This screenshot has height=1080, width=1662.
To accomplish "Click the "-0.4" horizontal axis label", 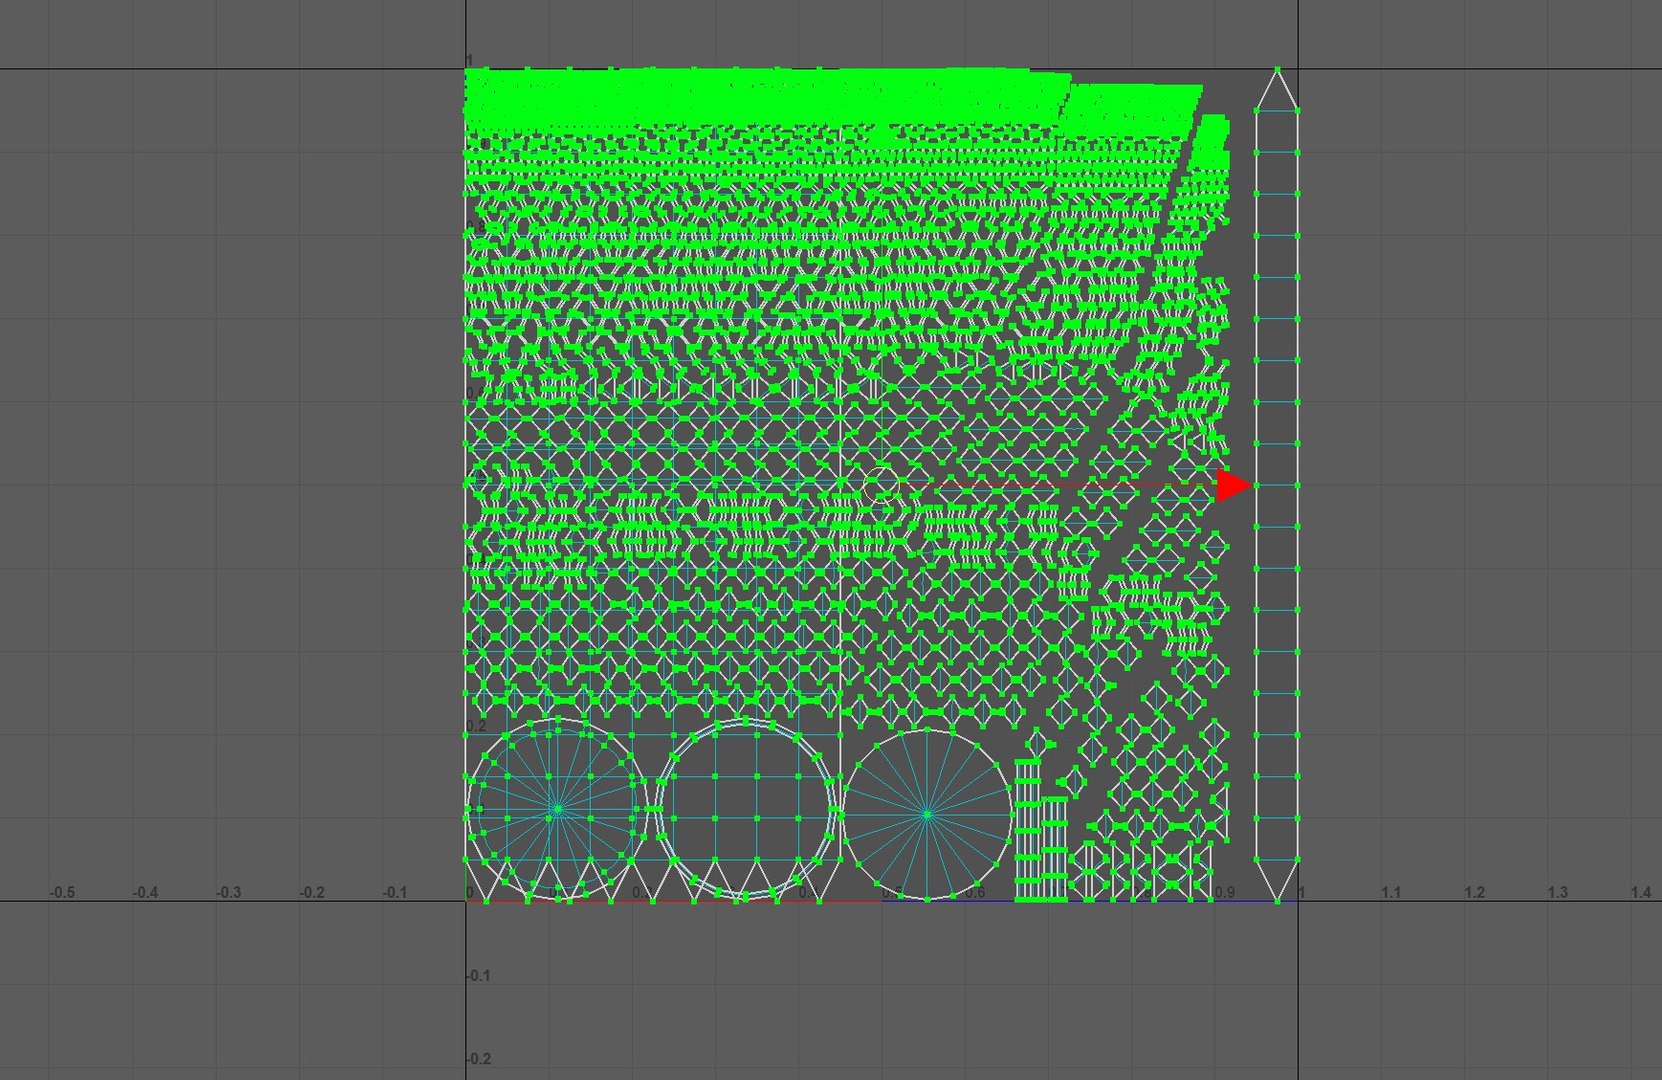I will point(145,892).
